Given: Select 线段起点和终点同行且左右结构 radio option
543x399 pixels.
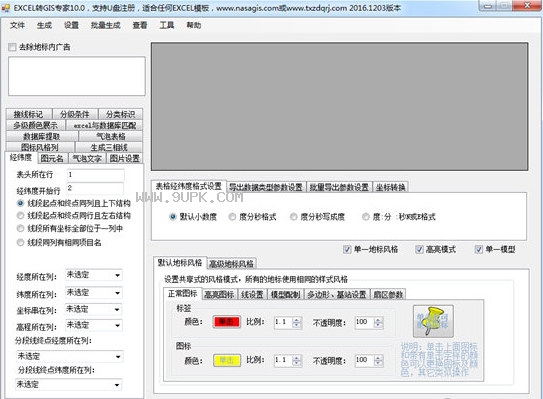Looking at the screenshot, I should pyautogui.click(x=20, y=216).
